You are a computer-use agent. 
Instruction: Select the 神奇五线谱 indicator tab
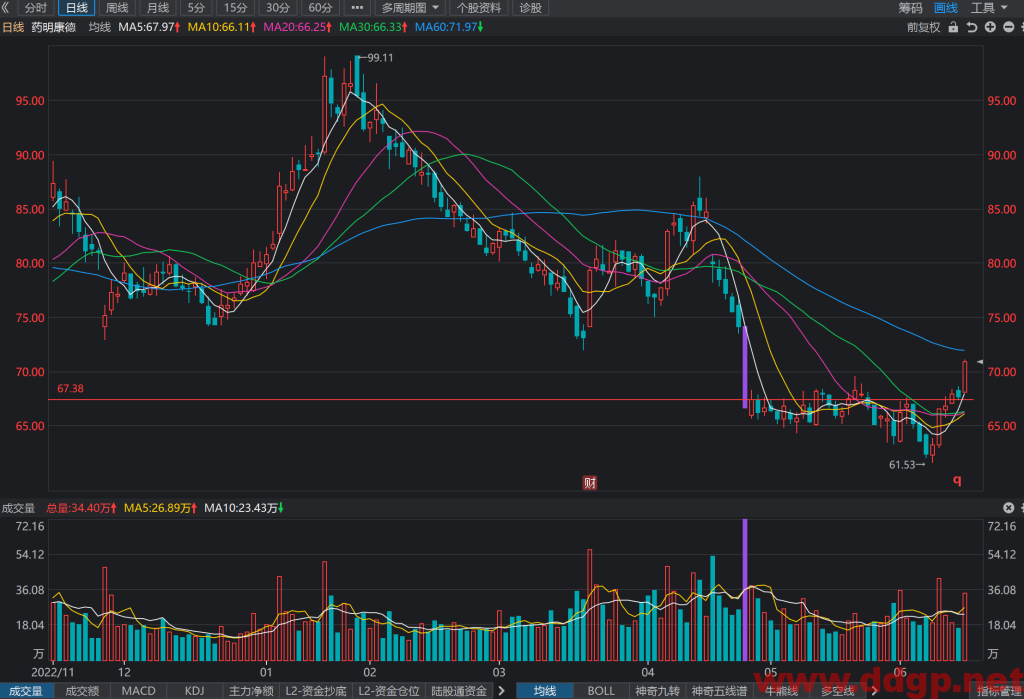pyautogui.click(x=719, y=691)
